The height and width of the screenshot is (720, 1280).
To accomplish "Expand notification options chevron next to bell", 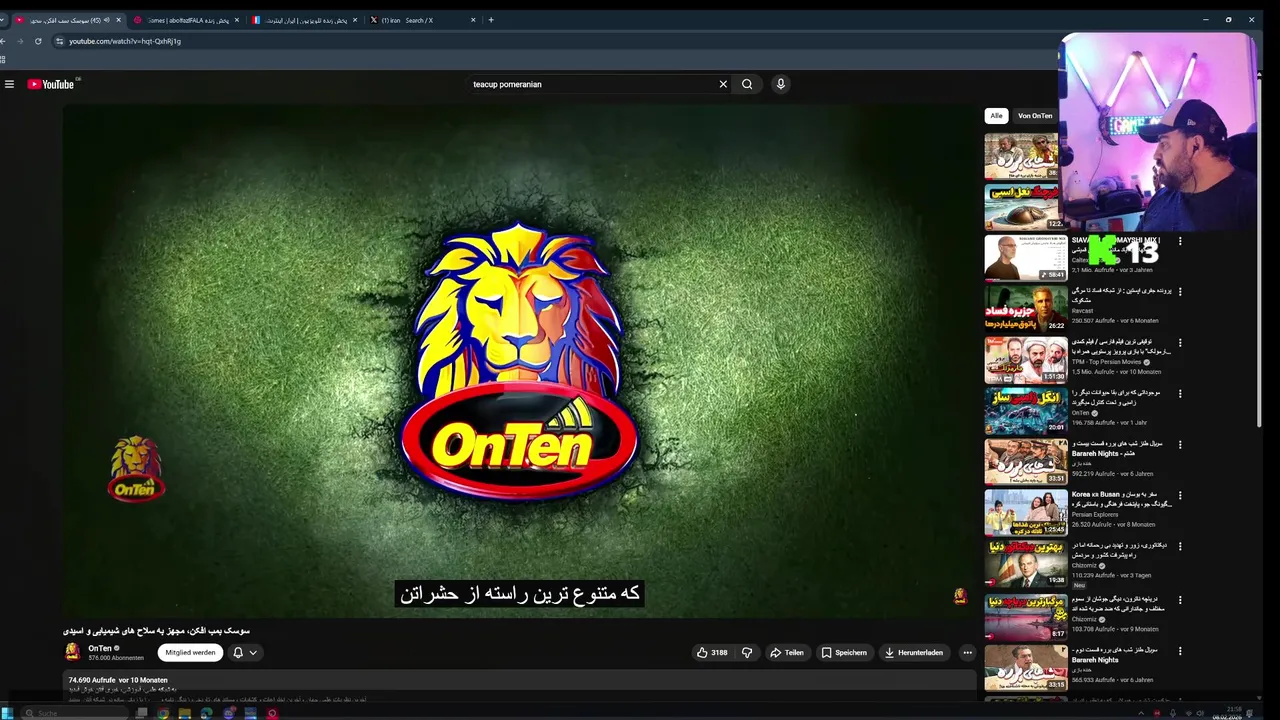I will pyautogui.click(x=253, y=652).
